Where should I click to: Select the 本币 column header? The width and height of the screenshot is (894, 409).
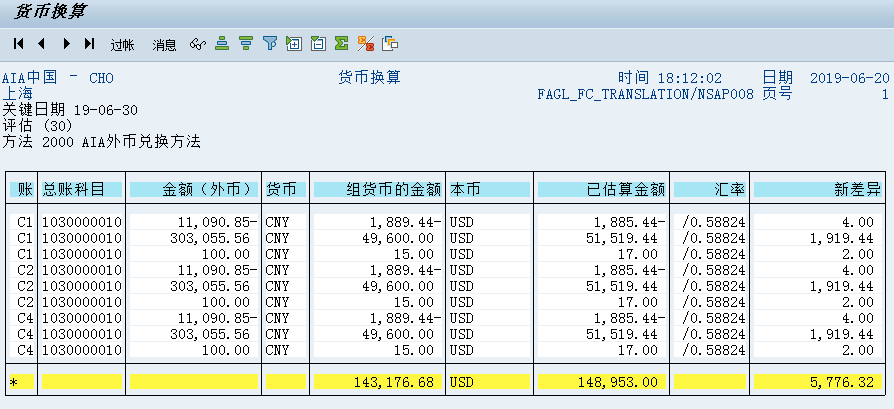pos(489,189)
